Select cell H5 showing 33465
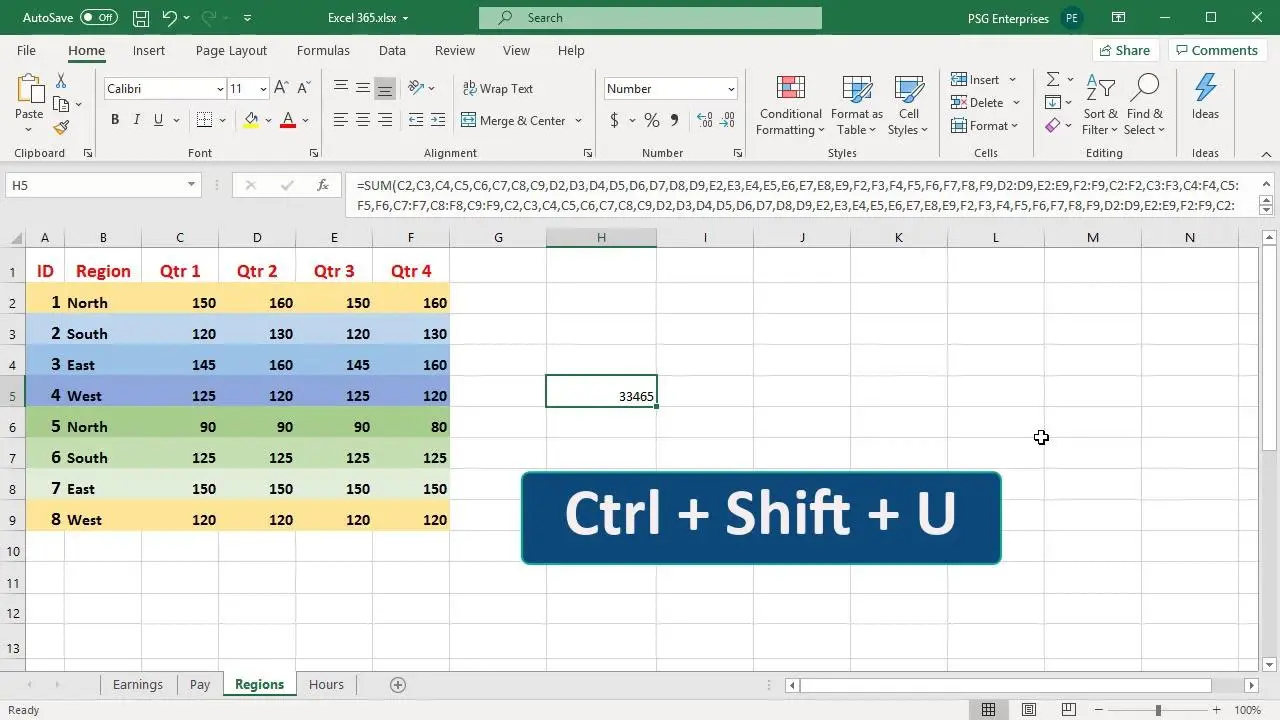The image size is (1280, 720). coord(601,392)
